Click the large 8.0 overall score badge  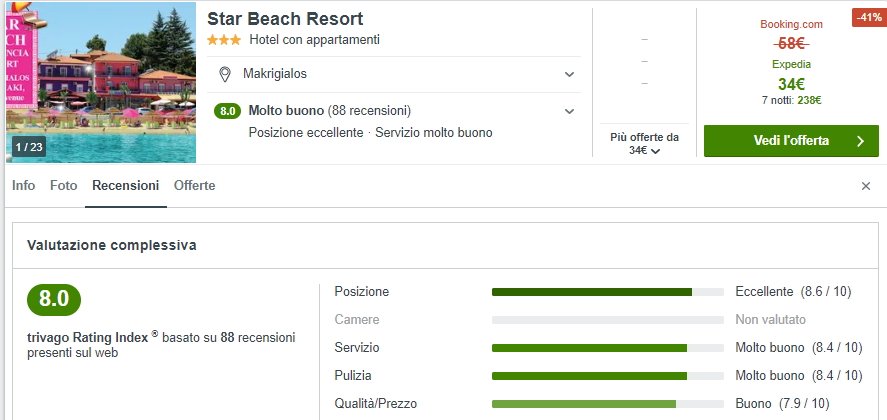coord(54,299)
